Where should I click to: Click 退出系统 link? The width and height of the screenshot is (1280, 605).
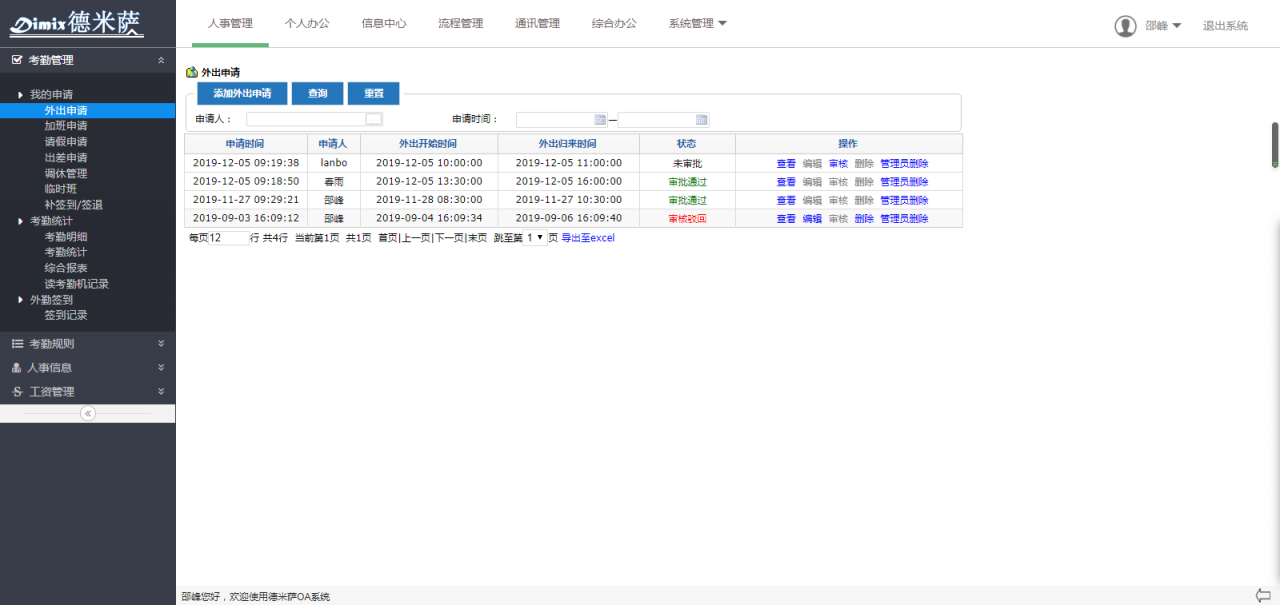pyautogui.click(x=1225, y=26)
